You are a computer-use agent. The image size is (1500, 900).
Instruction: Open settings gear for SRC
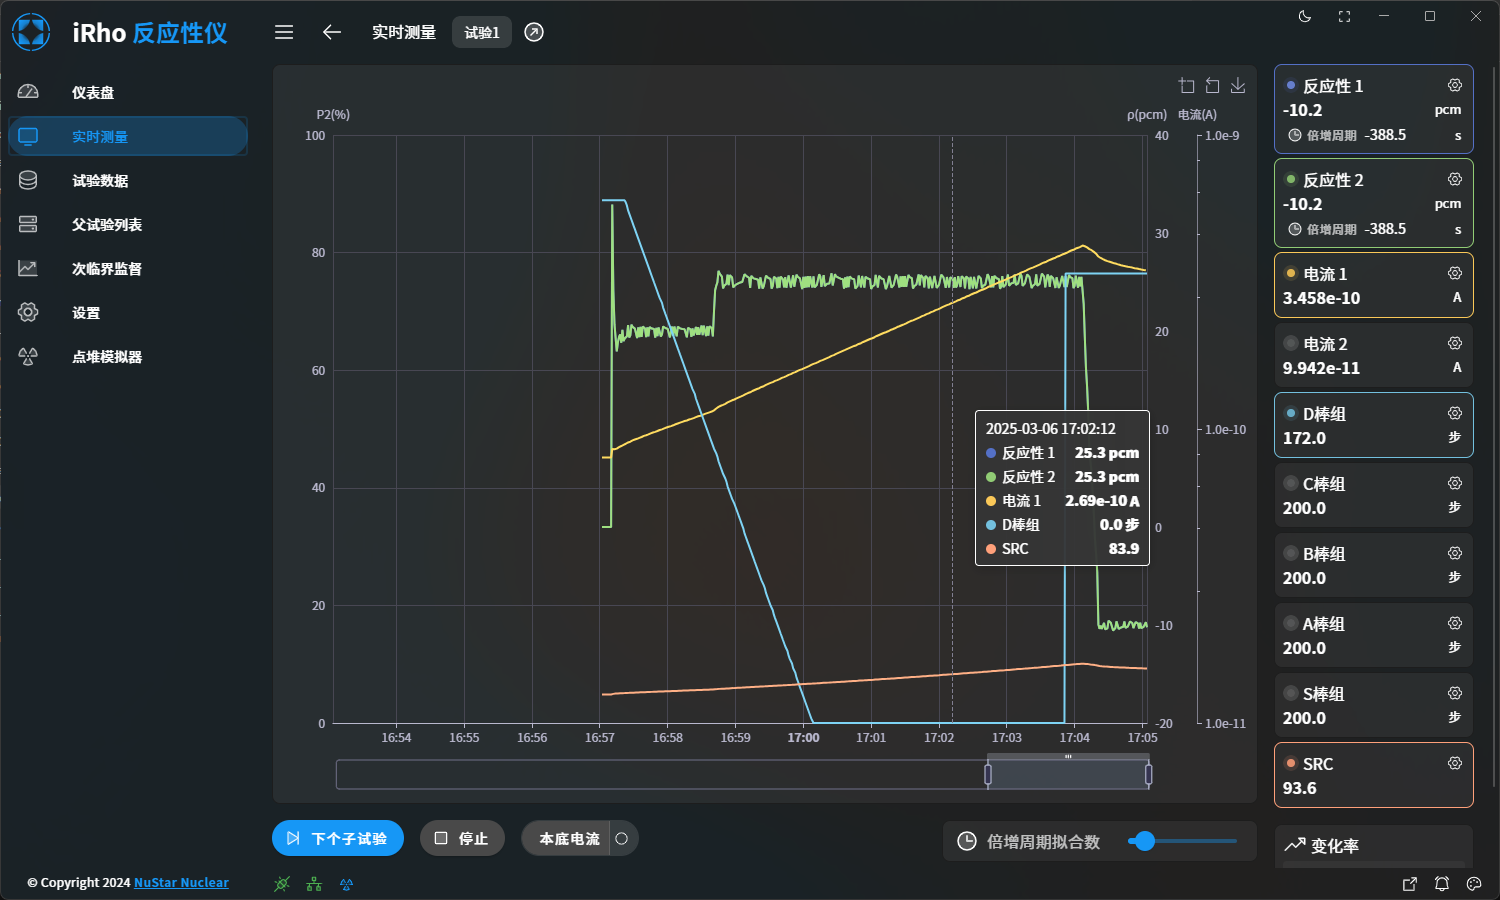pos(1455,764)
